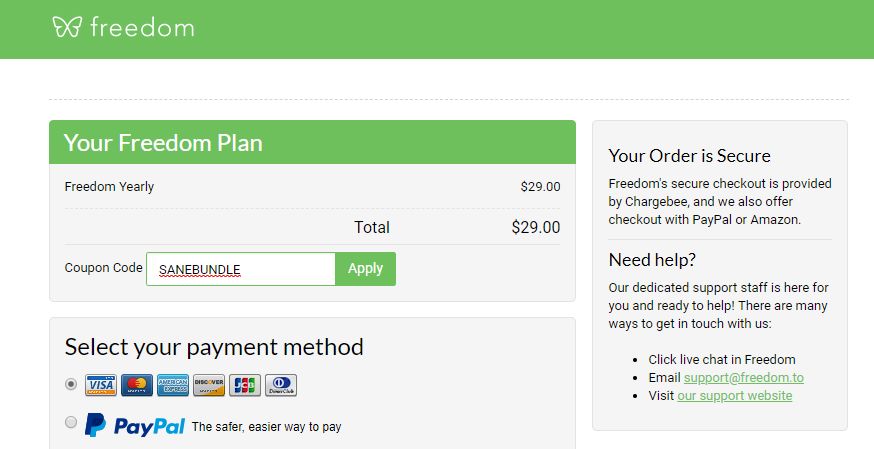Click the Visa card icon
The height and width of the screenshot is (449, 874).
[100, 385]
